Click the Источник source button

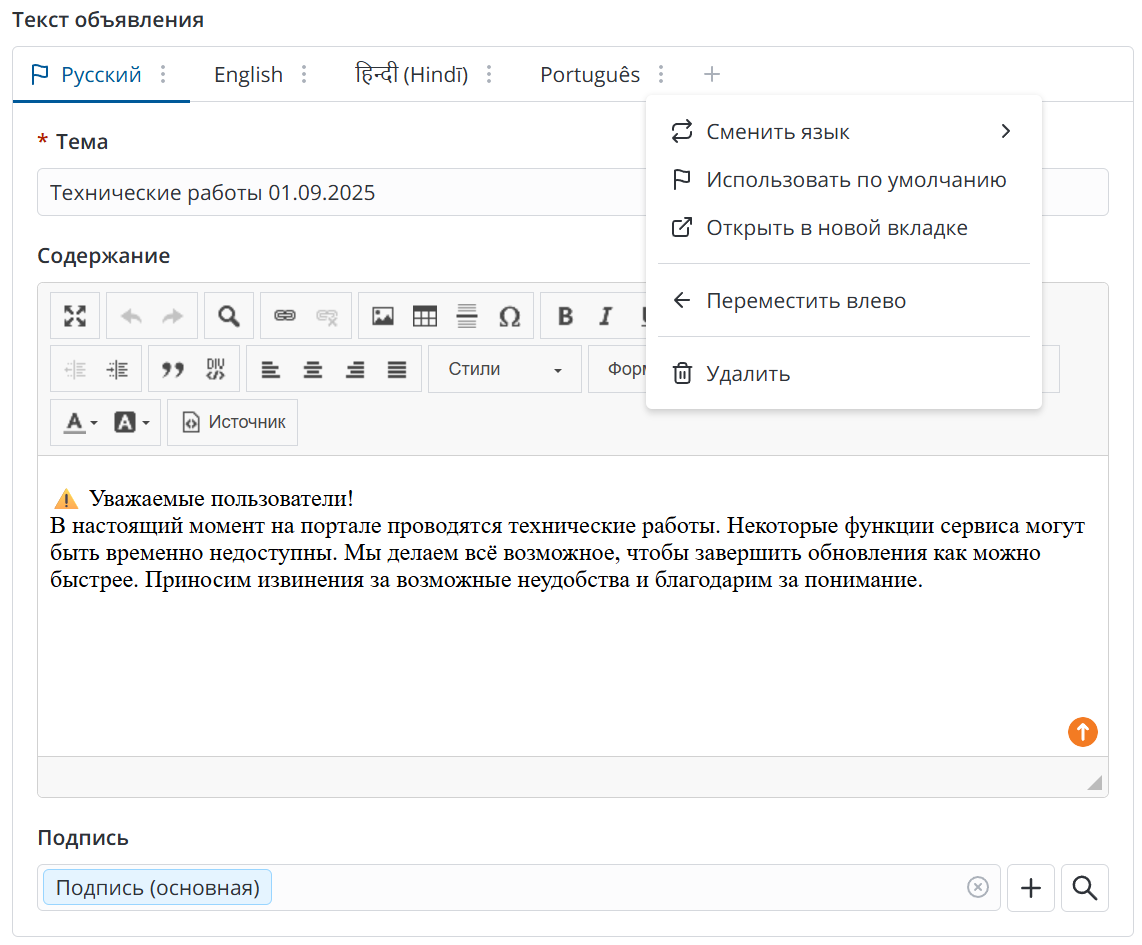233,423
